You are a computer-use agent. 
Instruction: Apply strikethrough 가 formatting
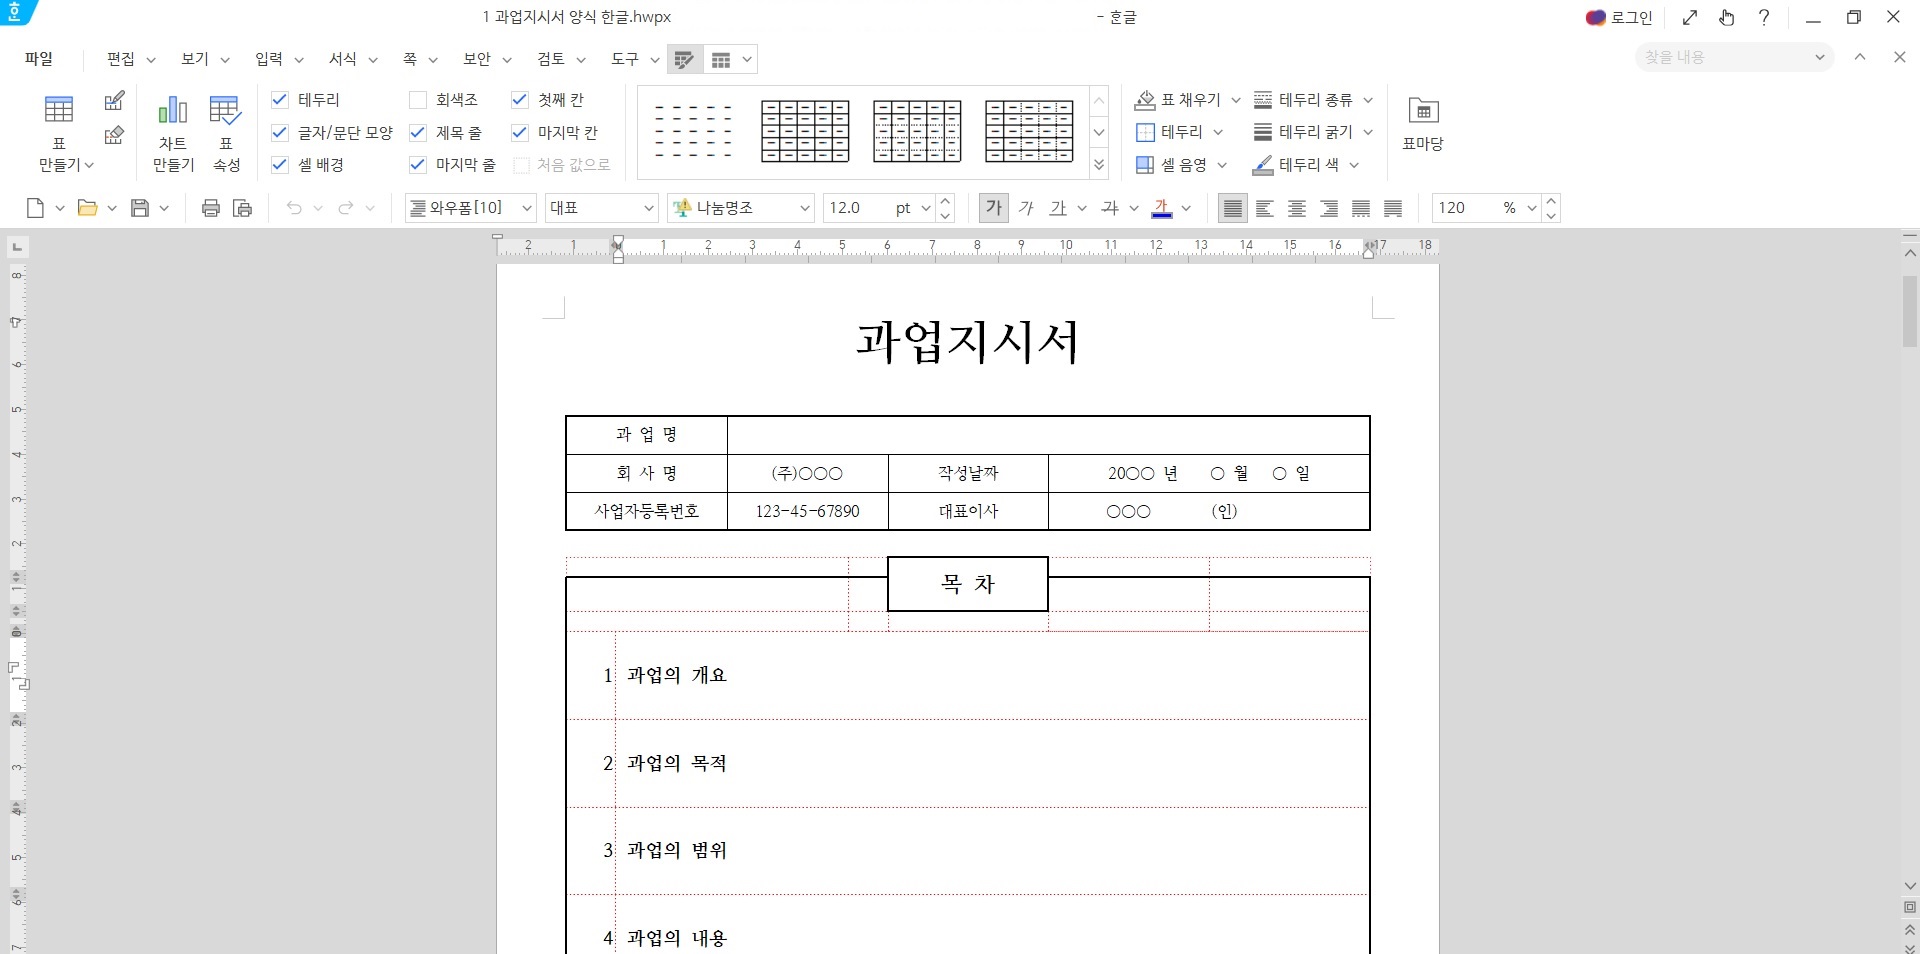(x=1110, y=208)
